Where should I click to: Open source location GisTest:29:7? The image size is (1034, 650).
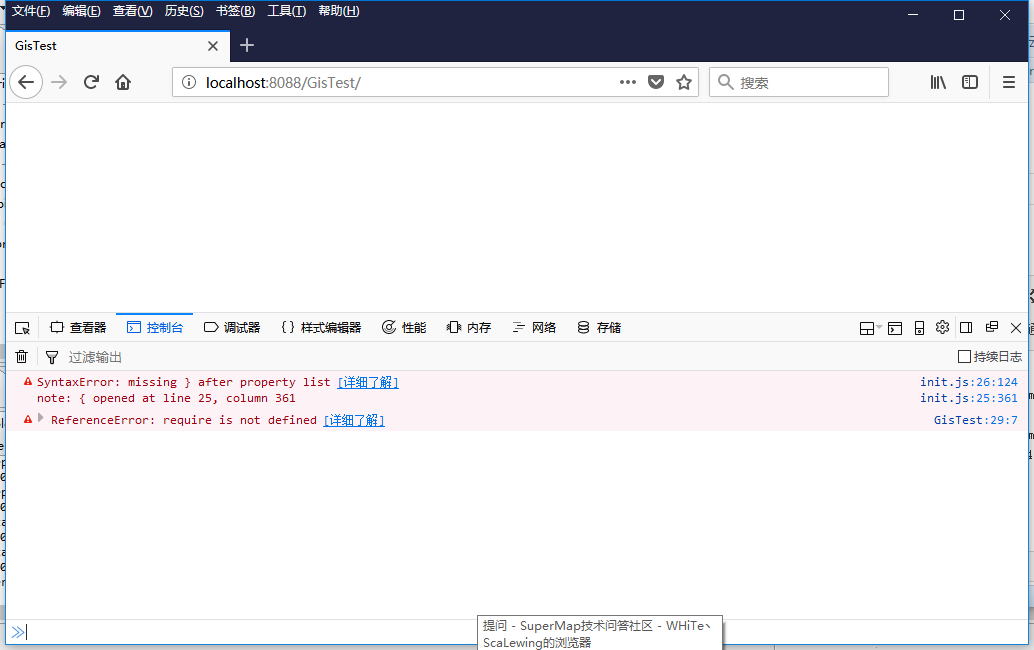coord(975,421)
